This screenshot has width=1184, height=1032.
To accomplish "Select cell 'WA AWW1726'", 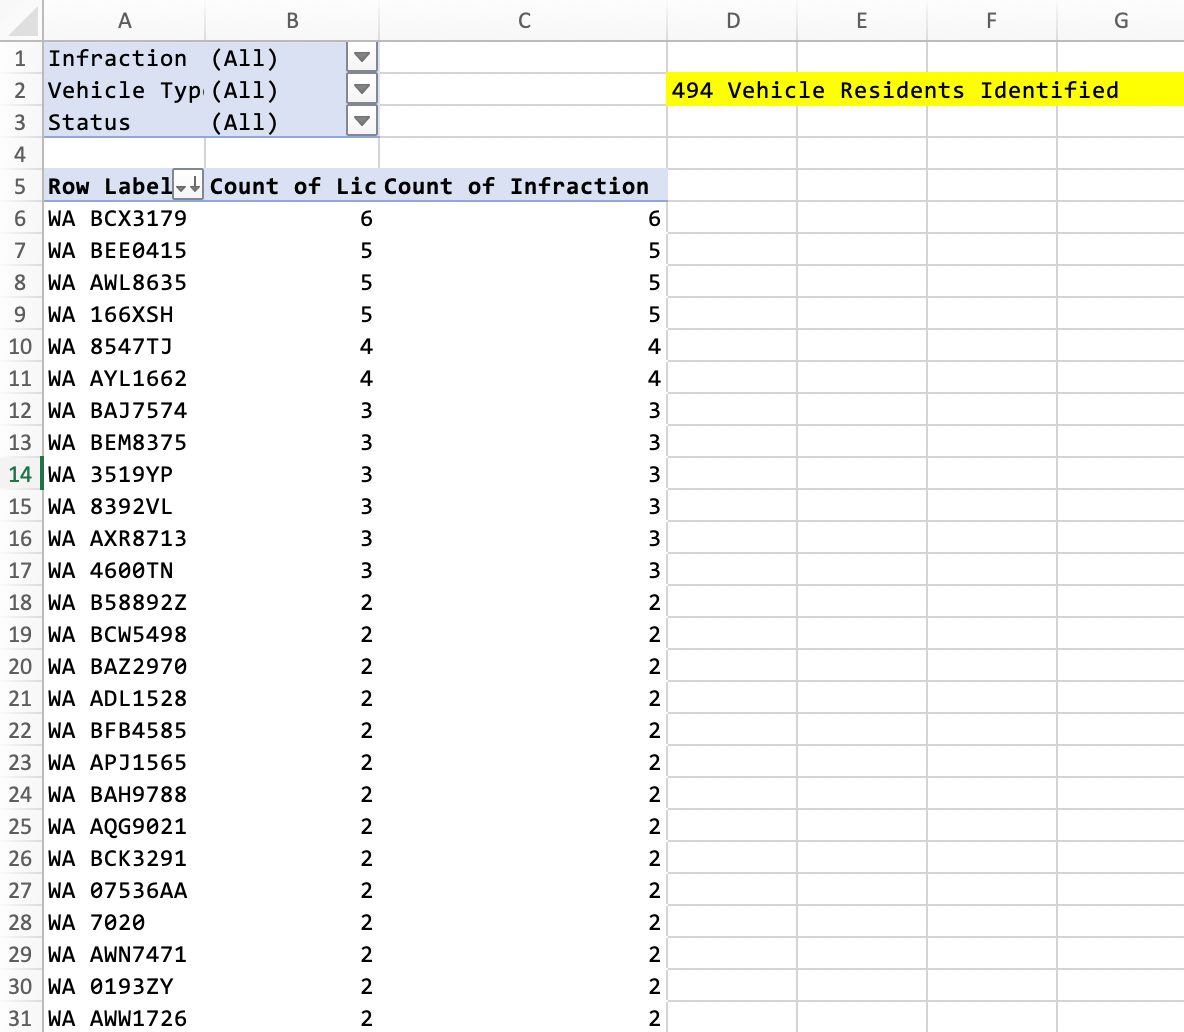I will (125, 1018).
